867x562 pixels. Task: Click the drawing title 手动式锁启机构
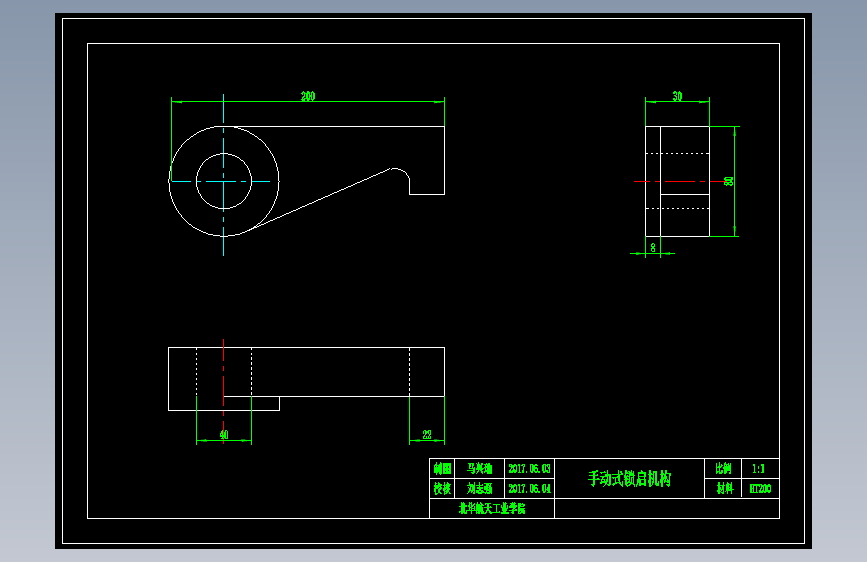tap(629, 478)
